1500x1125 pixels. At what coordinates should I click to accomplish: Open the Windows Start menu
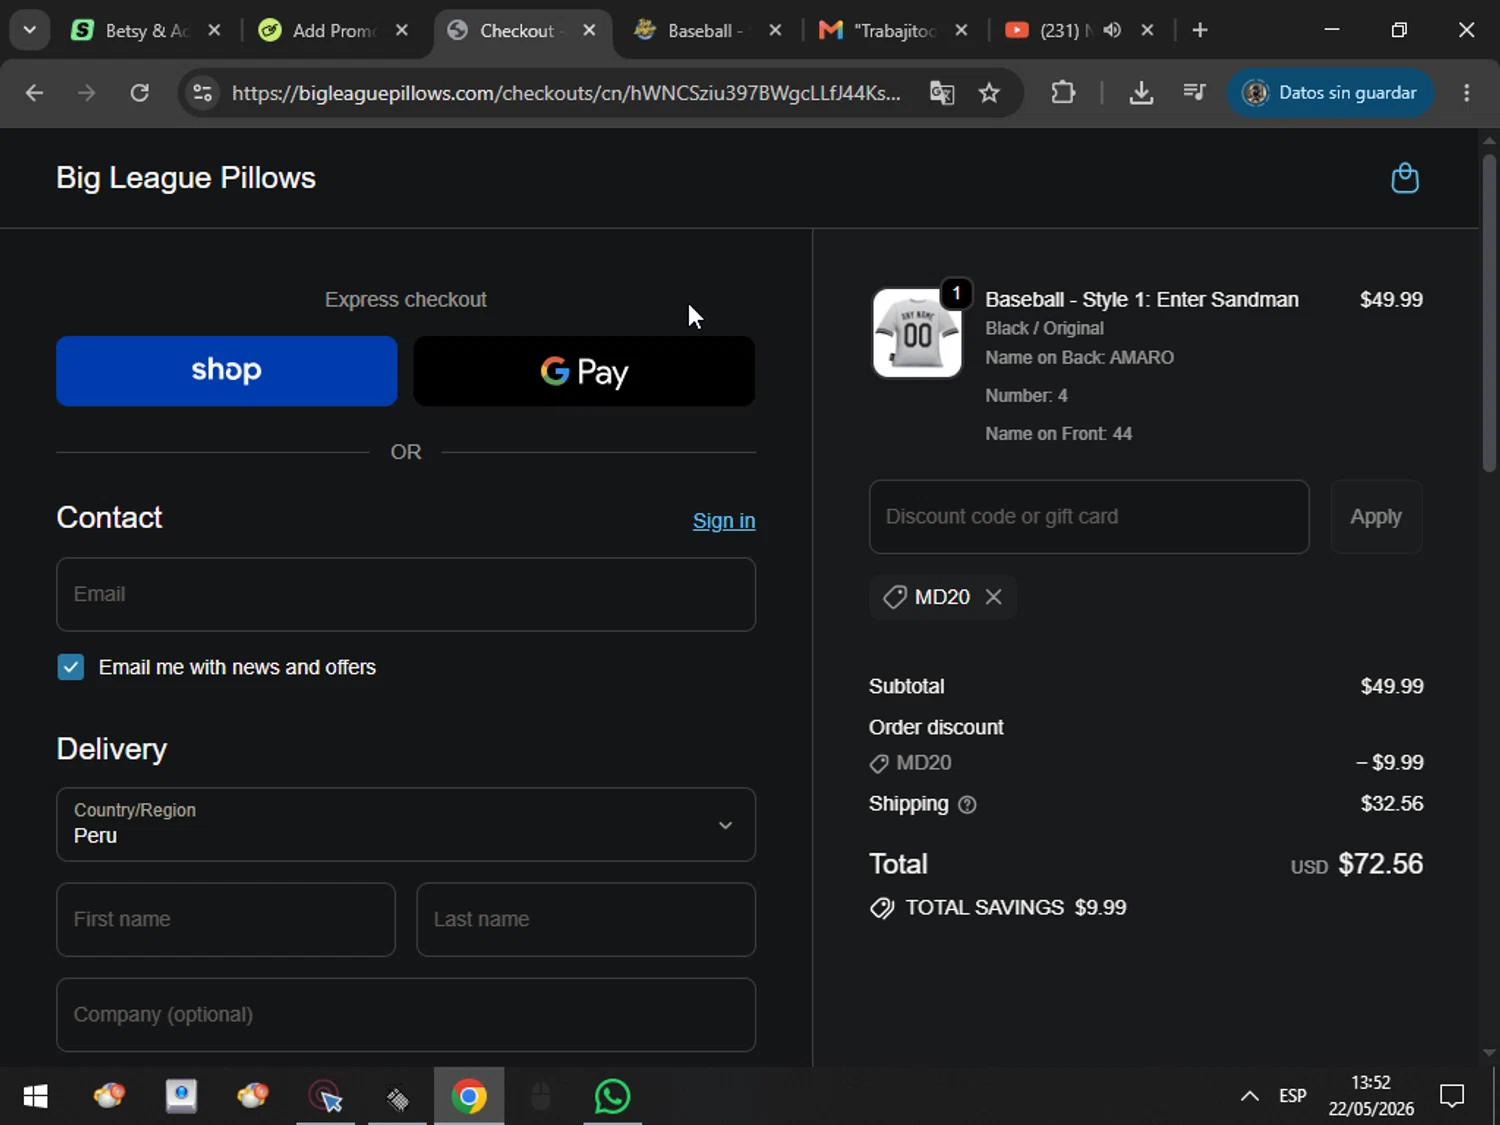point(35,1097)
